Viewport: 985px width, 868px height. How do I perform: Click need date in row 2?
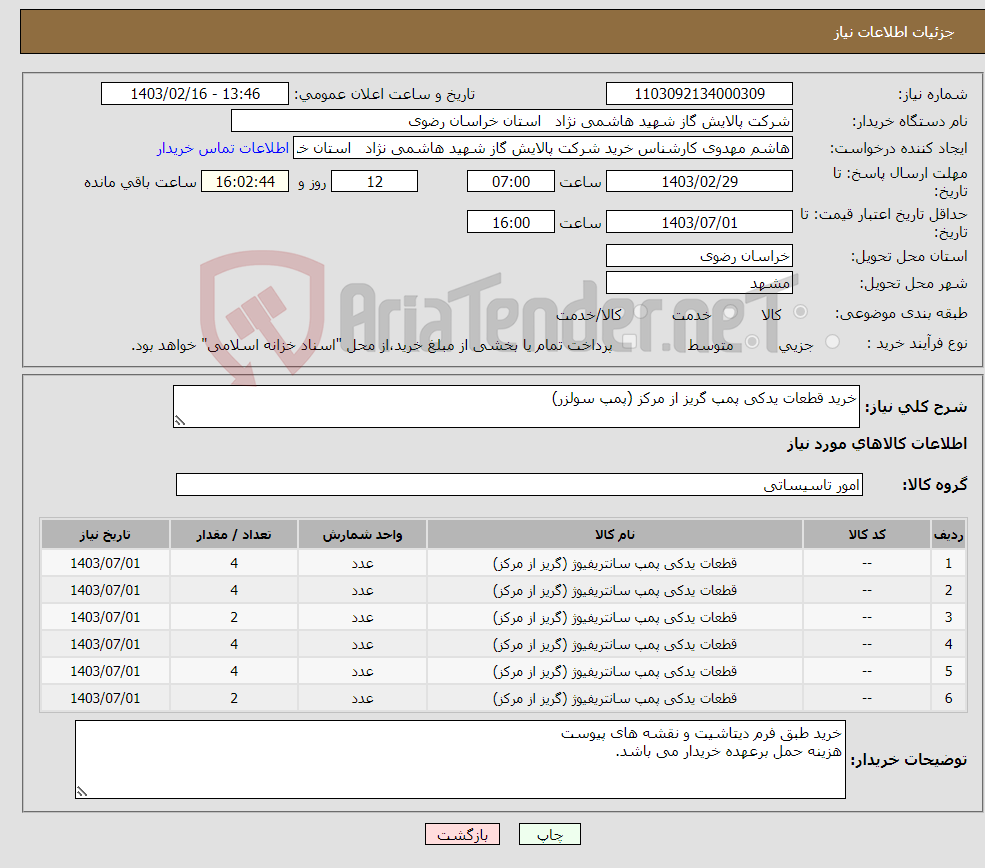pos(105,590)
